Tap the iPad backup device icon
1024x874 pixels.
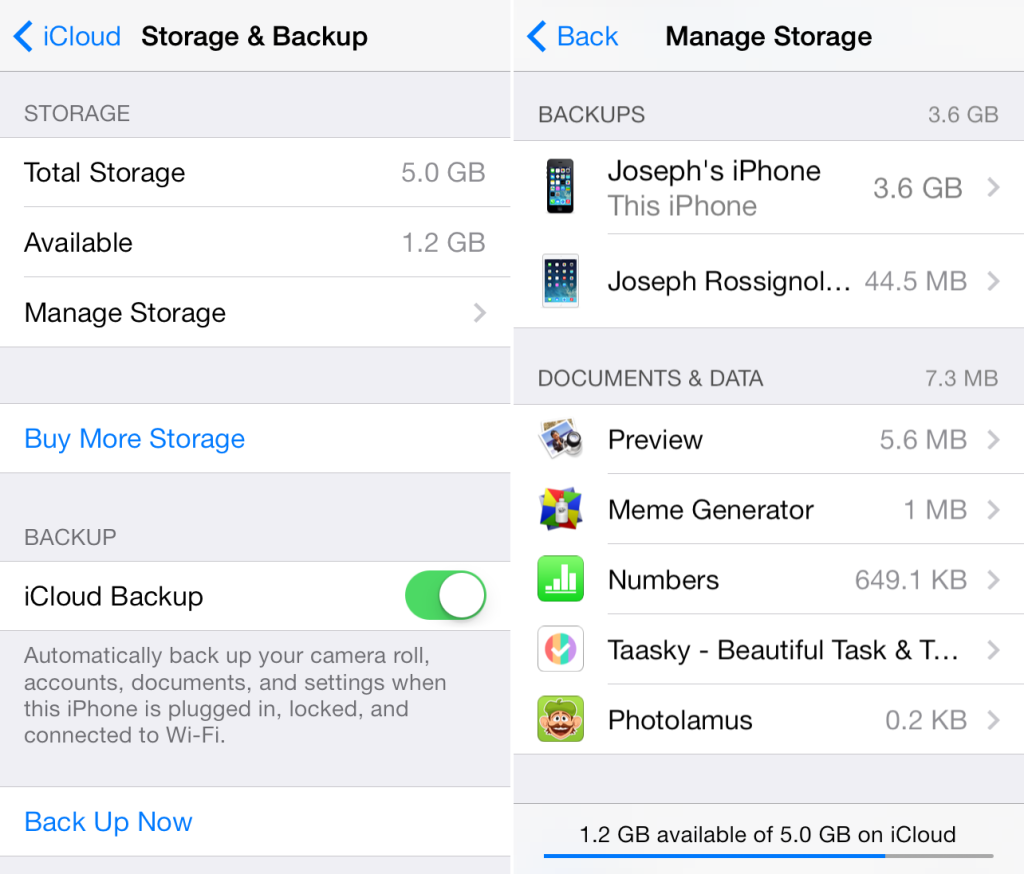[560, 281]
